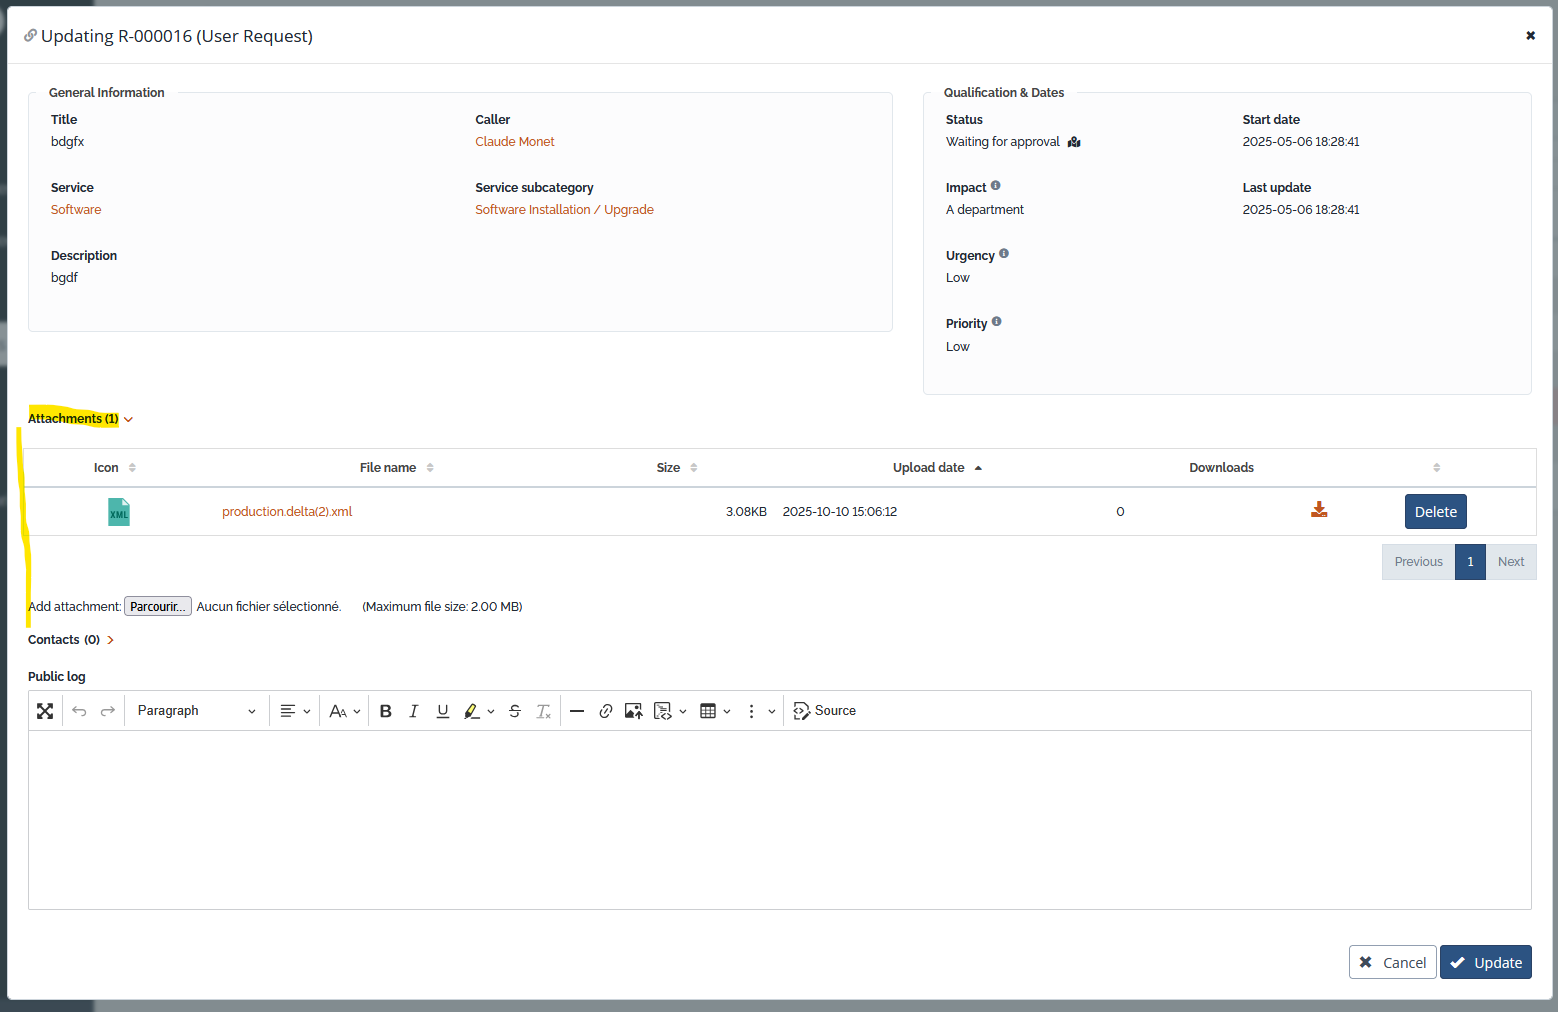1558x1012 pixels.
Task: Insert a link in Public log
Action: 605,711
